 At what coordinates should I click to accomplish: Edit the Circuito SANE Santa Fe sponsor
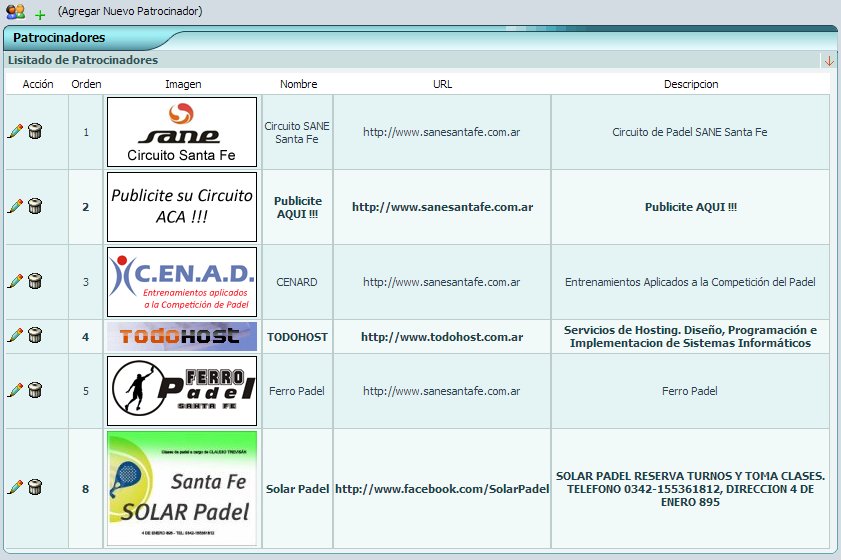[x=15, y=131]
